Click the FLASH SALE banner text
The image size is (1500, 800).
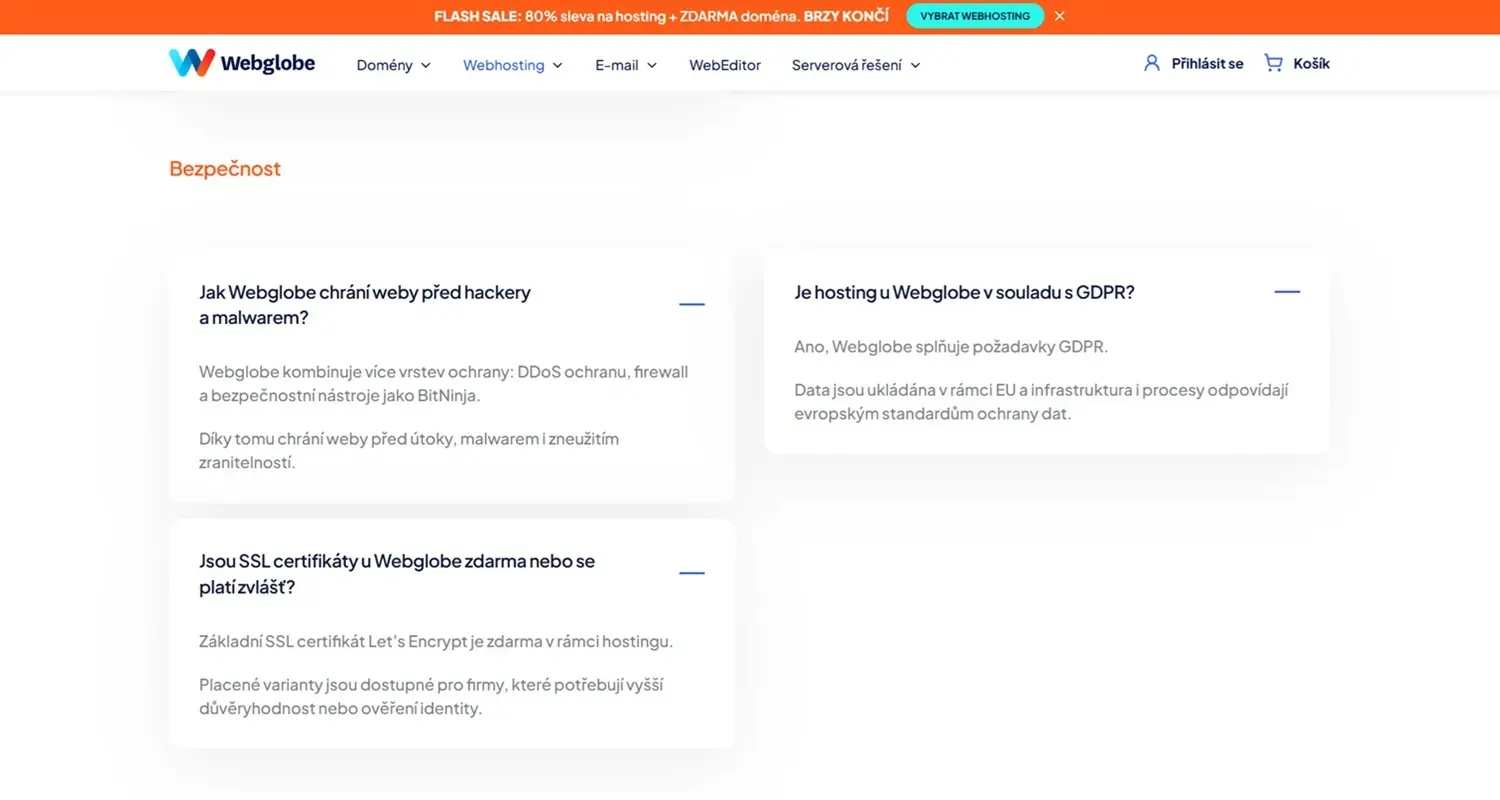coord(661,16)
